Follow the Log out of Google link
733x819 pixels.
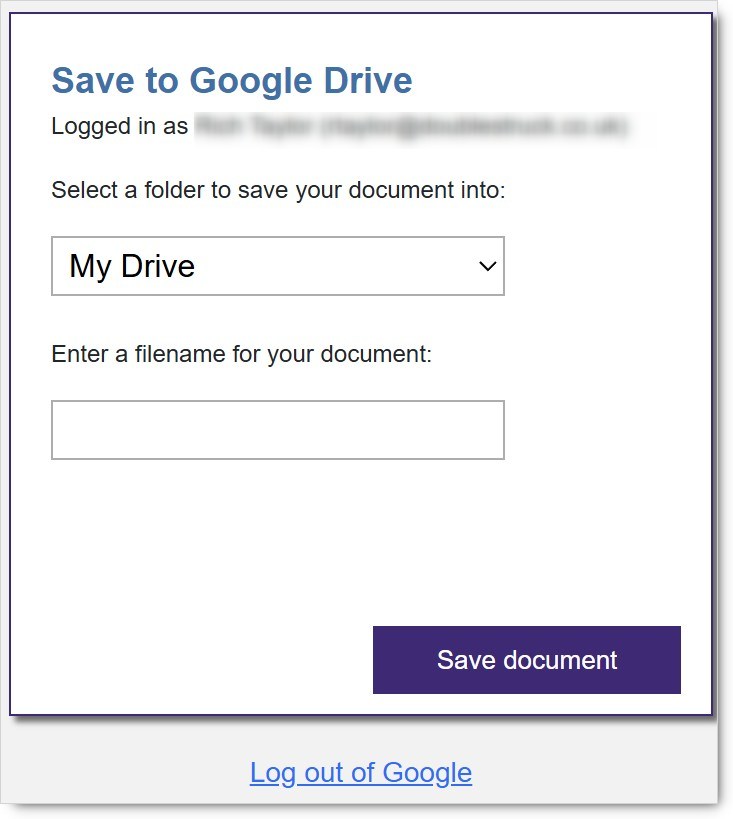[361, 773]
